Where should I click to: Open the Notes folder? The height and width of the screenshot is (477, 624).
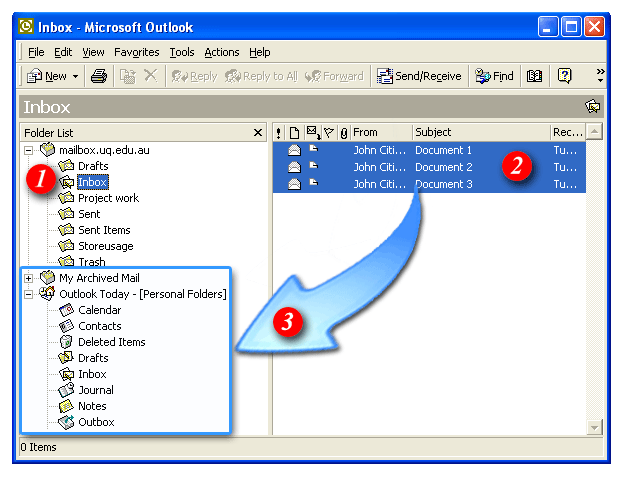click(92, 406)
